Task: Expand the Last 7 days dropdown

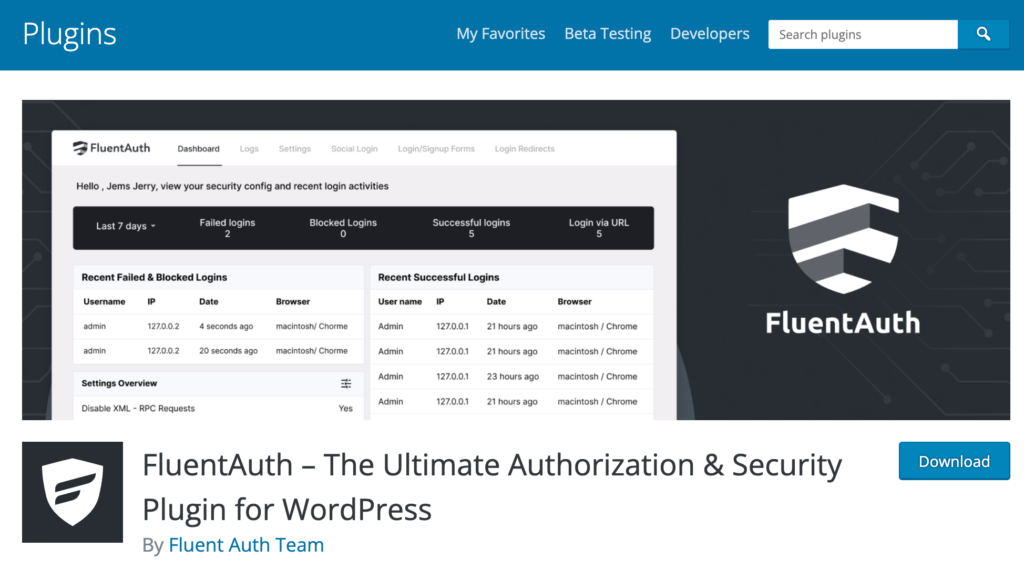Action: (x=125, y=226)
